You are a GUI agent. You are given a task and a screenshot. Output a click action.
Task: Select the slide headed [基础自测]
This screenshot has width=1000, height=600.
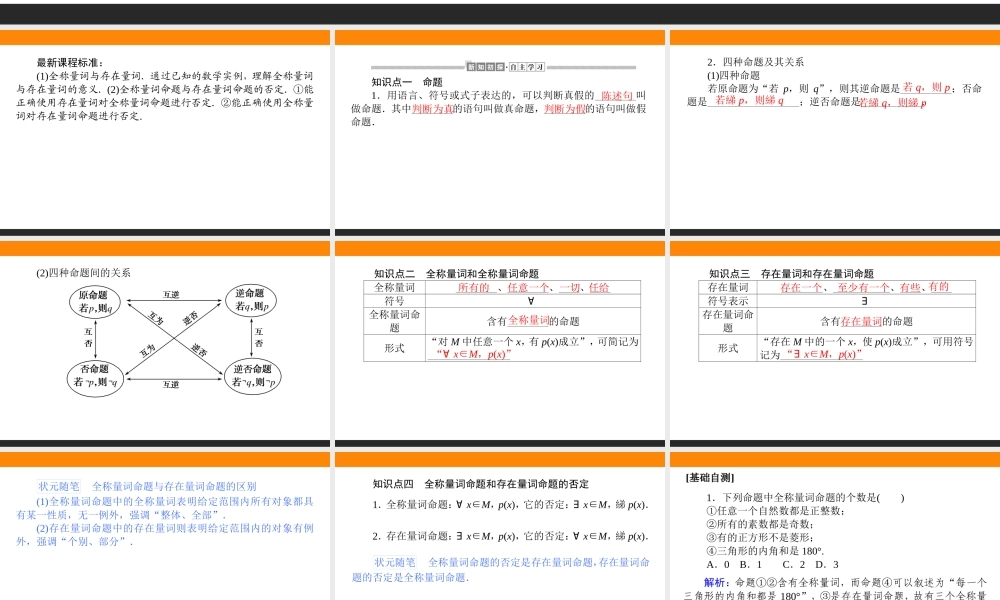click(835, 526)
